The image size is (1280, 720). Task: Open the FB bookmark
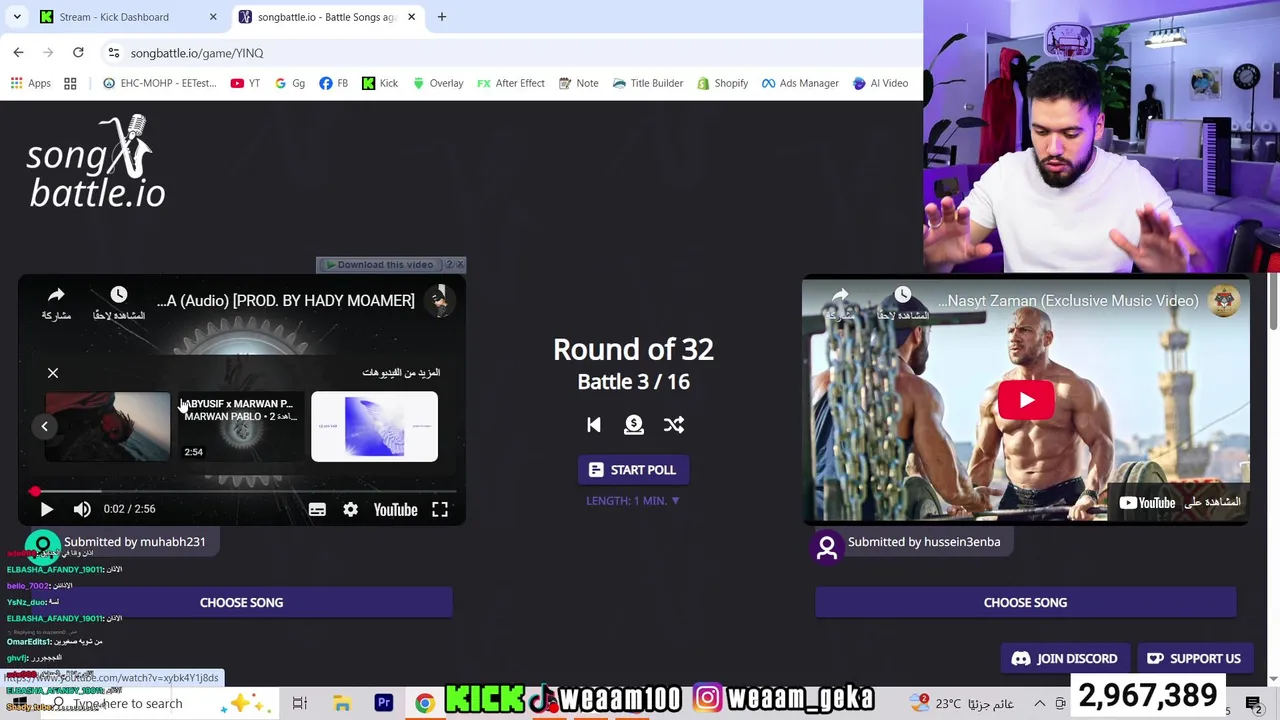333,83
